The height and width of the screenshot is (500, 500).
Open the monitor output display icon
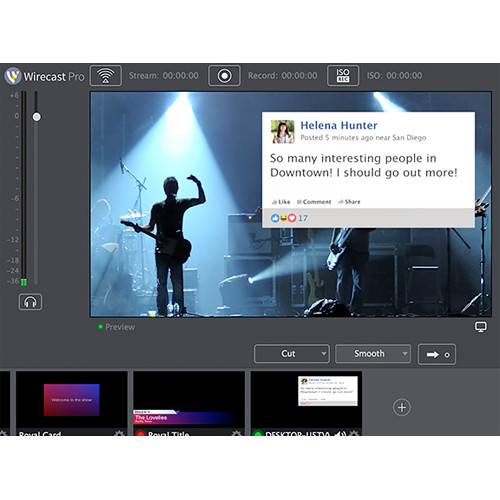[480, 327]
